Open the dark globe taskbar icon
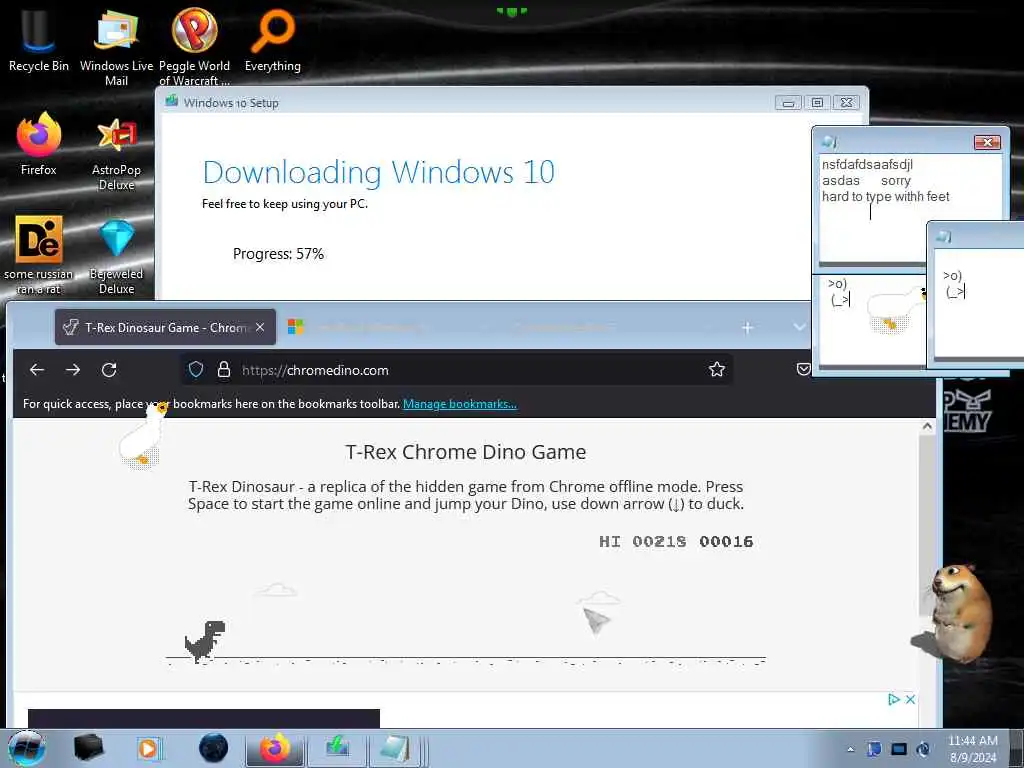The width and height of the screenshot is (1024, 768). point(214,748)
